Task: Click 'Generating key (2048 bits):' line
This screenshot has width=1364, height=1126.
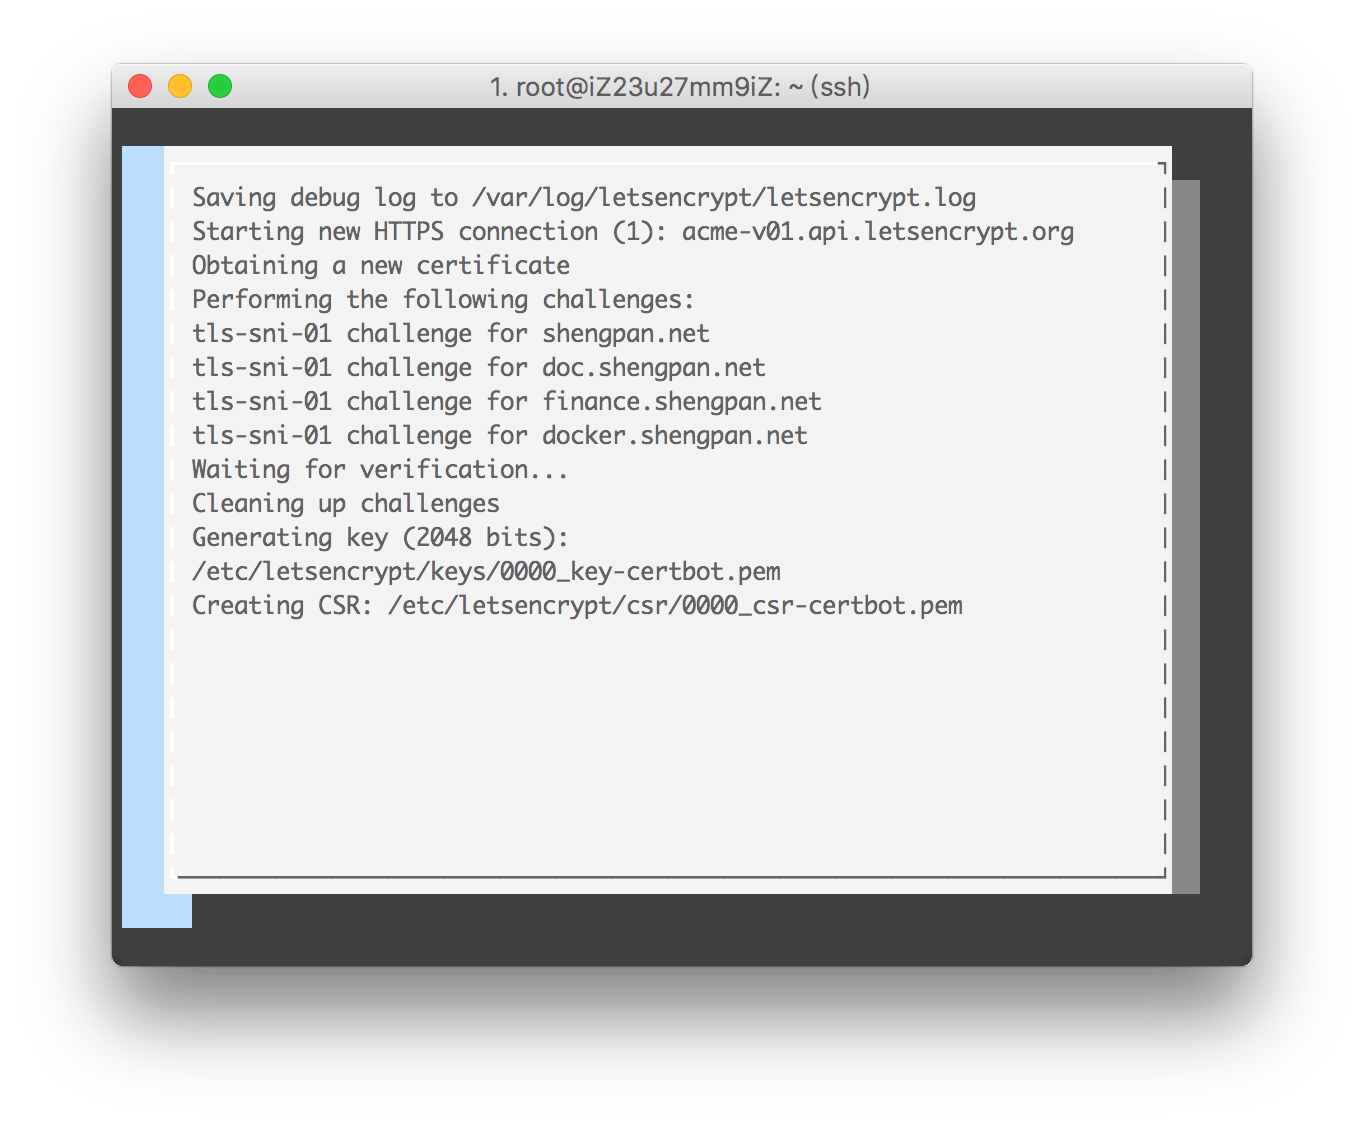Action: 380,538
